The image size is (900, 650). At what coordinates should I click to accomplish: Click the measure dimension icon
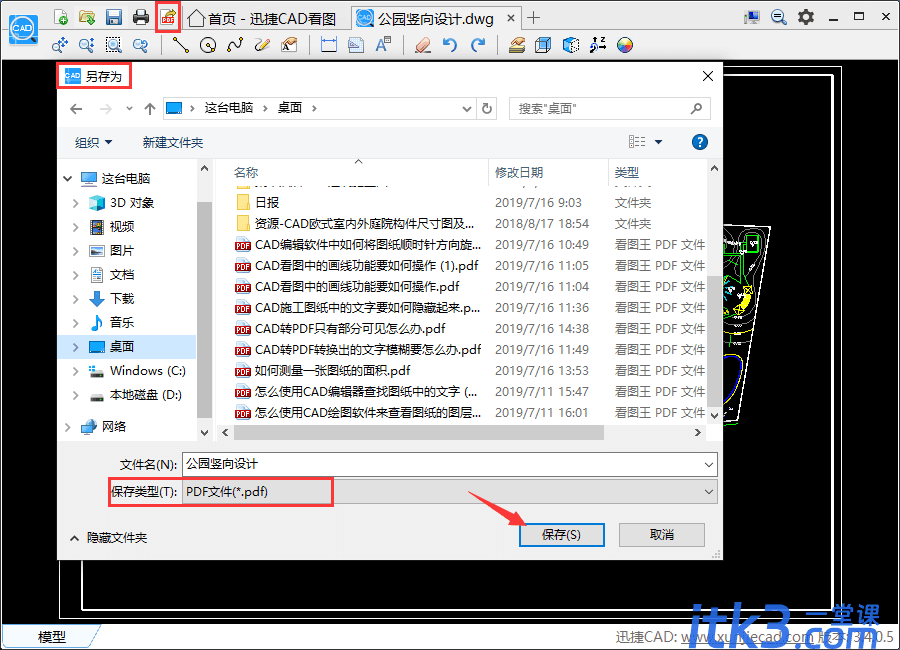329,45
